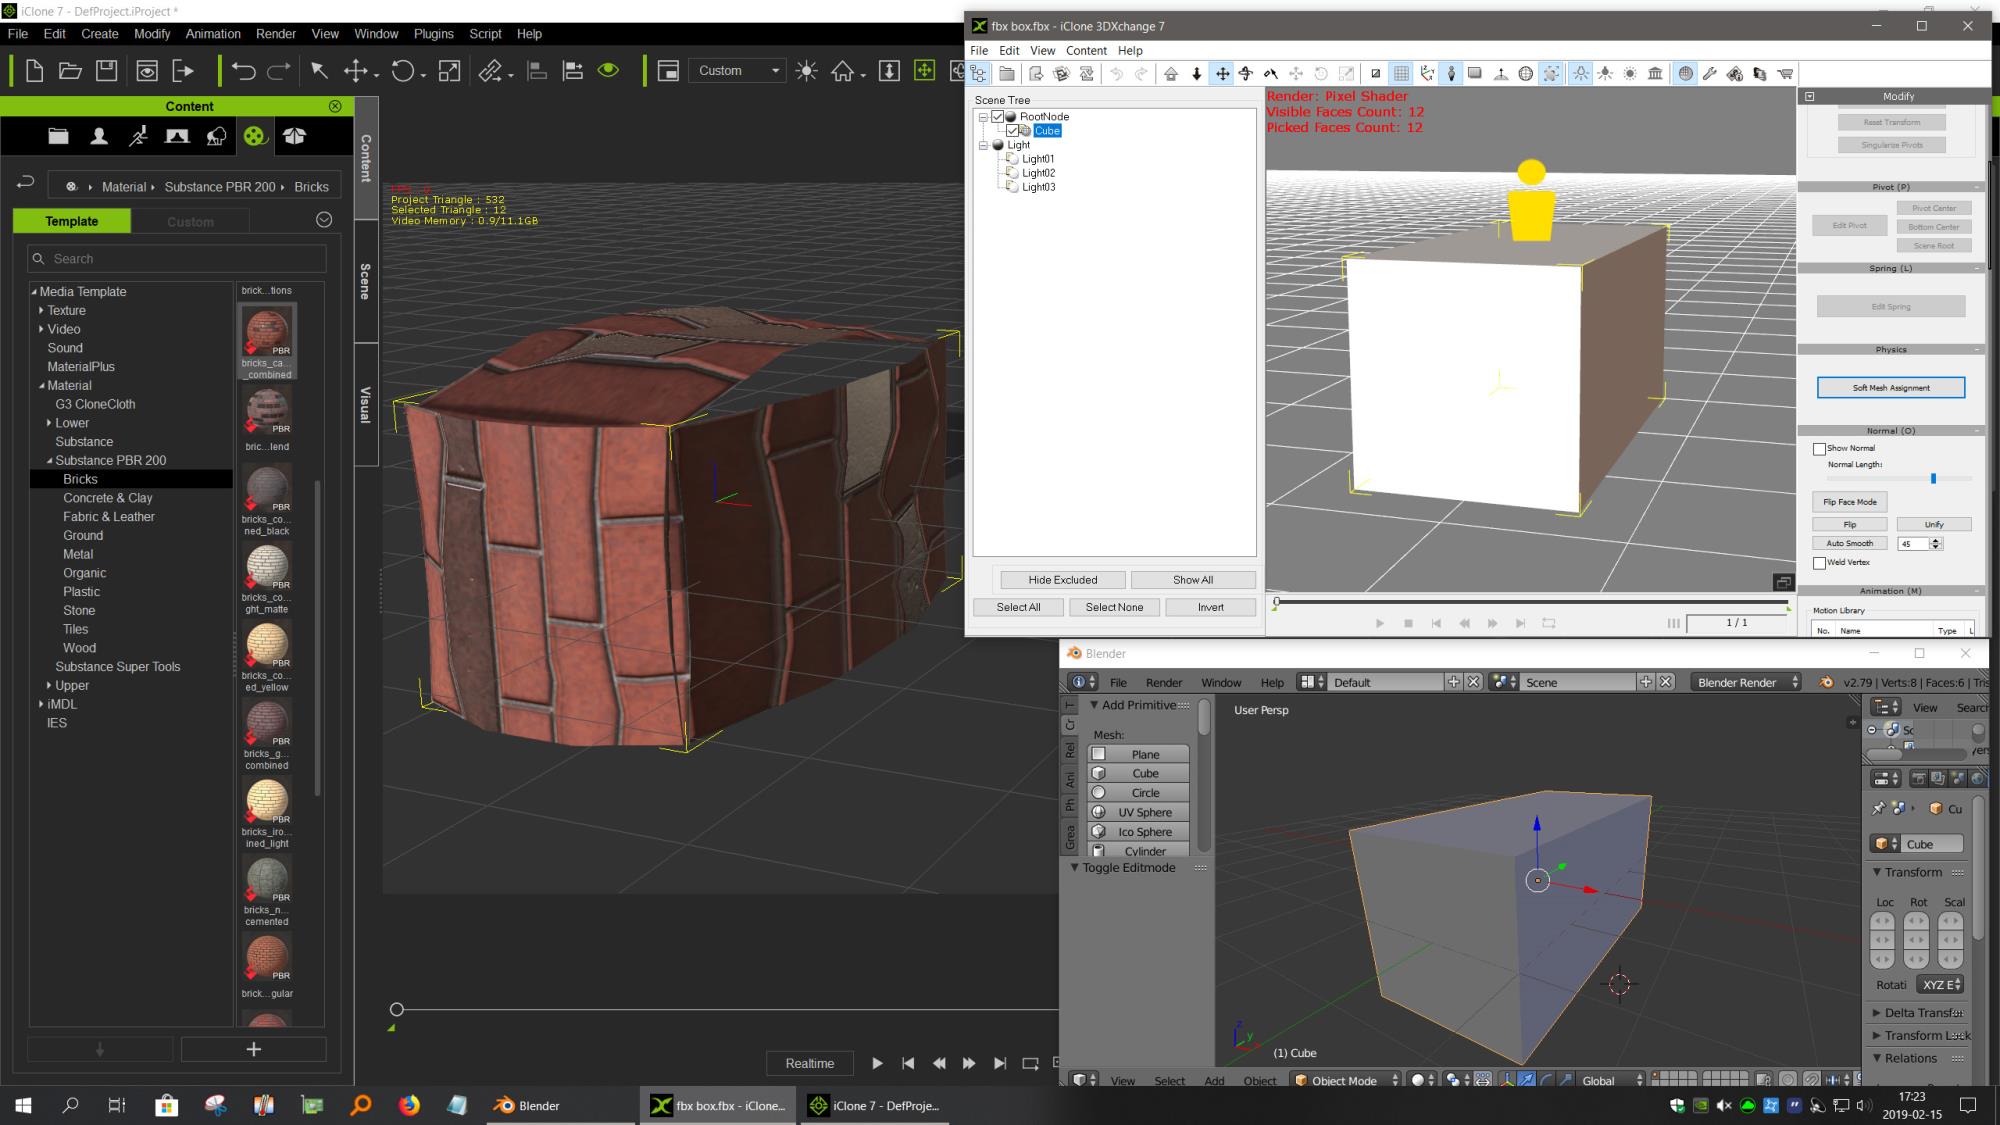Open the Plugins menu in iClone
Screen dimensions: 2000x1125
[433, 33]
